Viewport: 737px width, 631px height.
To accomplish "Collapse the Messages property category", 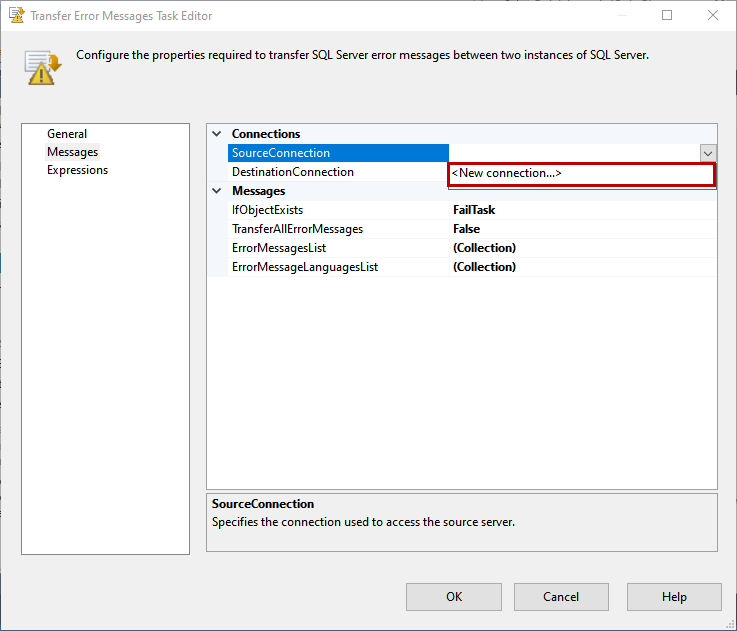I will coord(217,191).
